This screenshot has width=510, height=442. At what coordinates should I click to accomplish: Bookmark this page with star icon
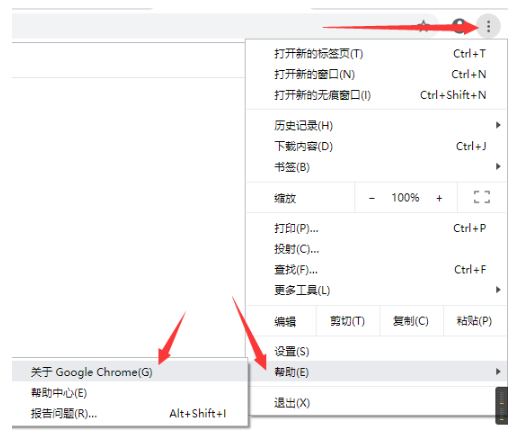[424, 26]
